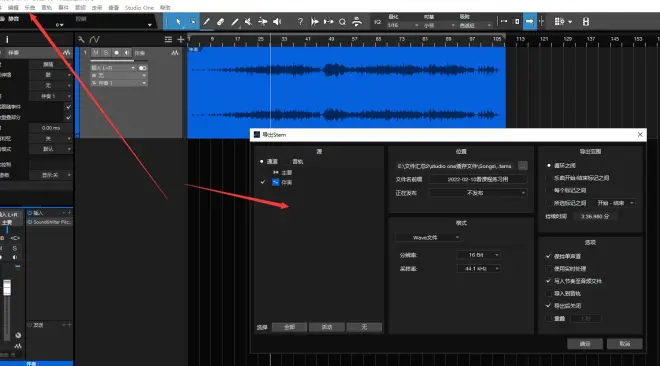Toggle stereo mode switch on track 1
The width and height of the screenshot is (660, 366).
[x=143, y=68]
